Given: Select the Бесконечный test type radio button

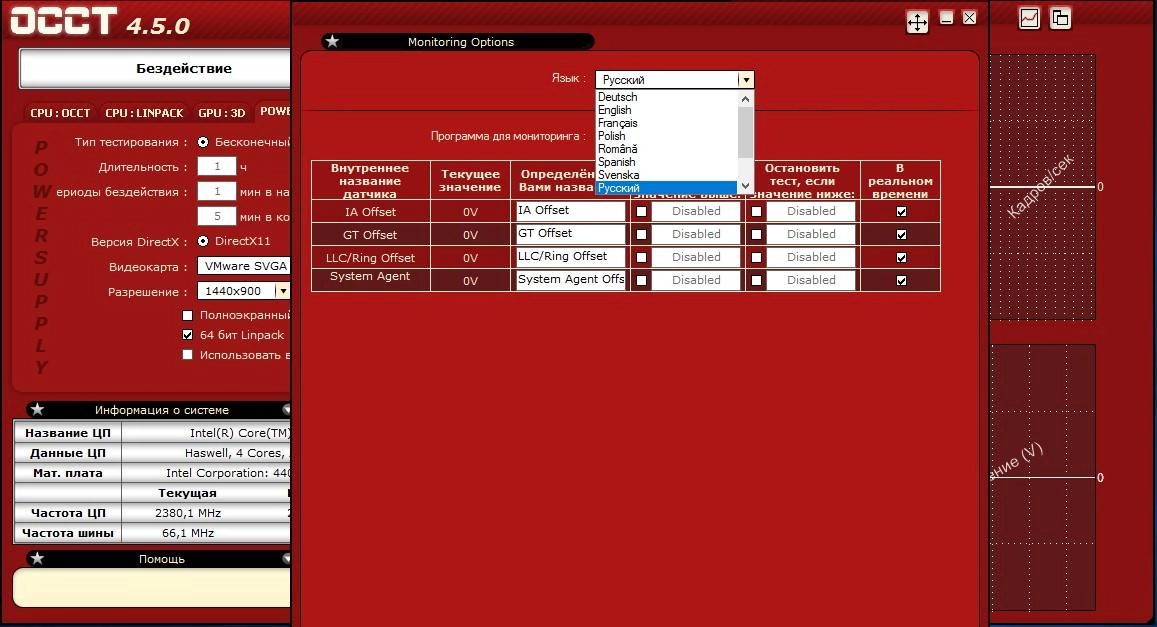Looking at the screenshot, I should (x=203, y=142).
